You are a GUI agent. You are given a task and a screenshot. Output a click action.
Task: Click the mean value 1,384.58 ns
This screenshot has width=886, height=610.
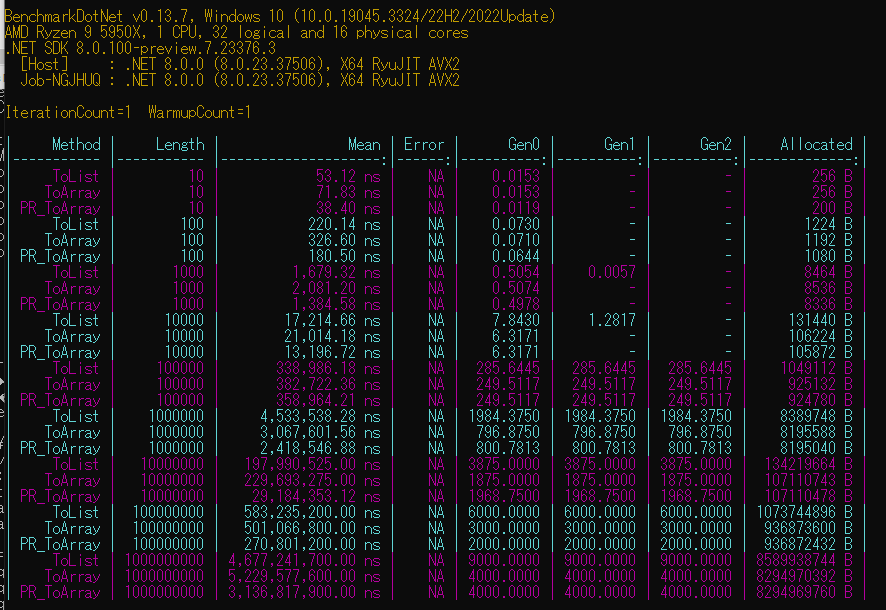(x=336, y=304)
